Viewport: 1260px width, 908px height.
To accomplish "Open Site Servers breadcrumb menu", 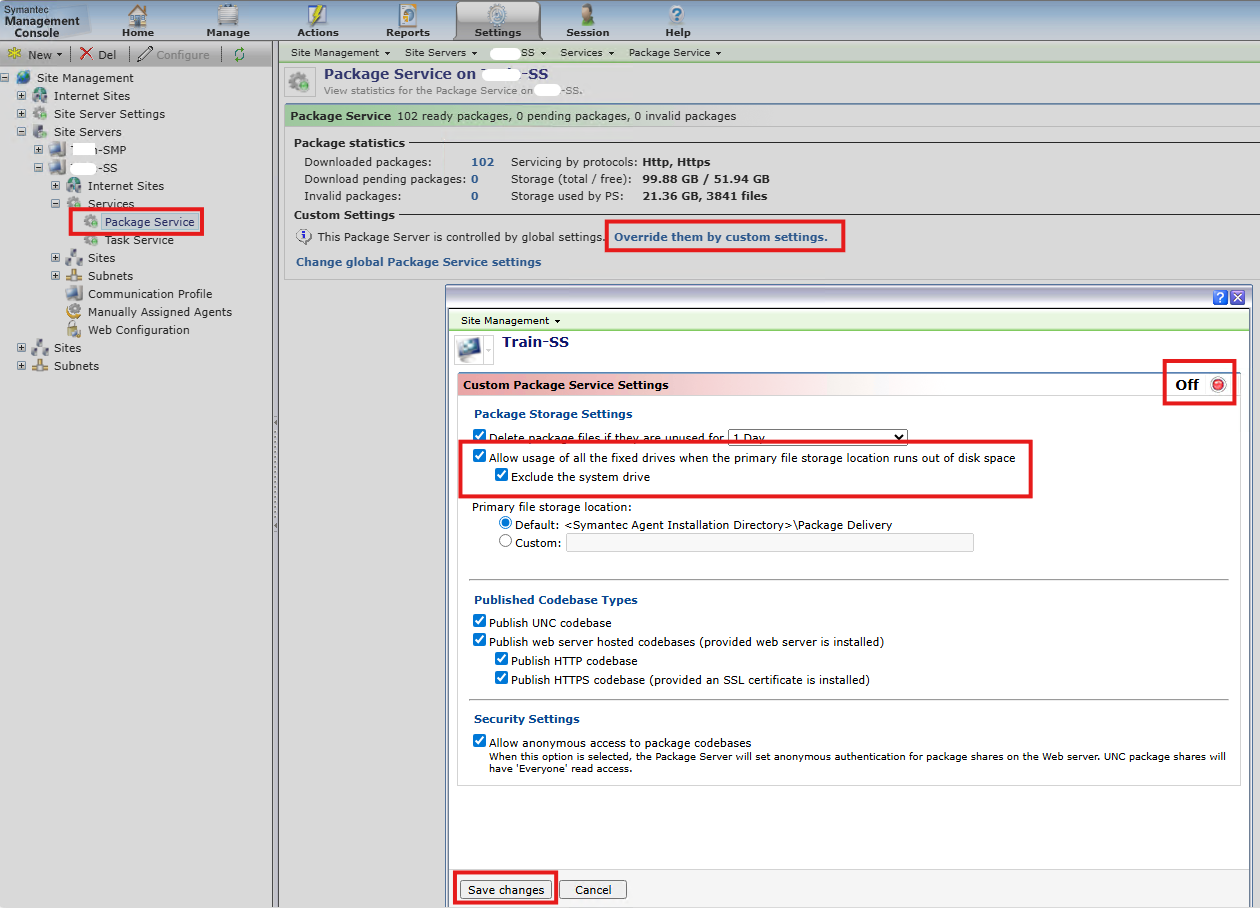I will [x=440, y=53].
